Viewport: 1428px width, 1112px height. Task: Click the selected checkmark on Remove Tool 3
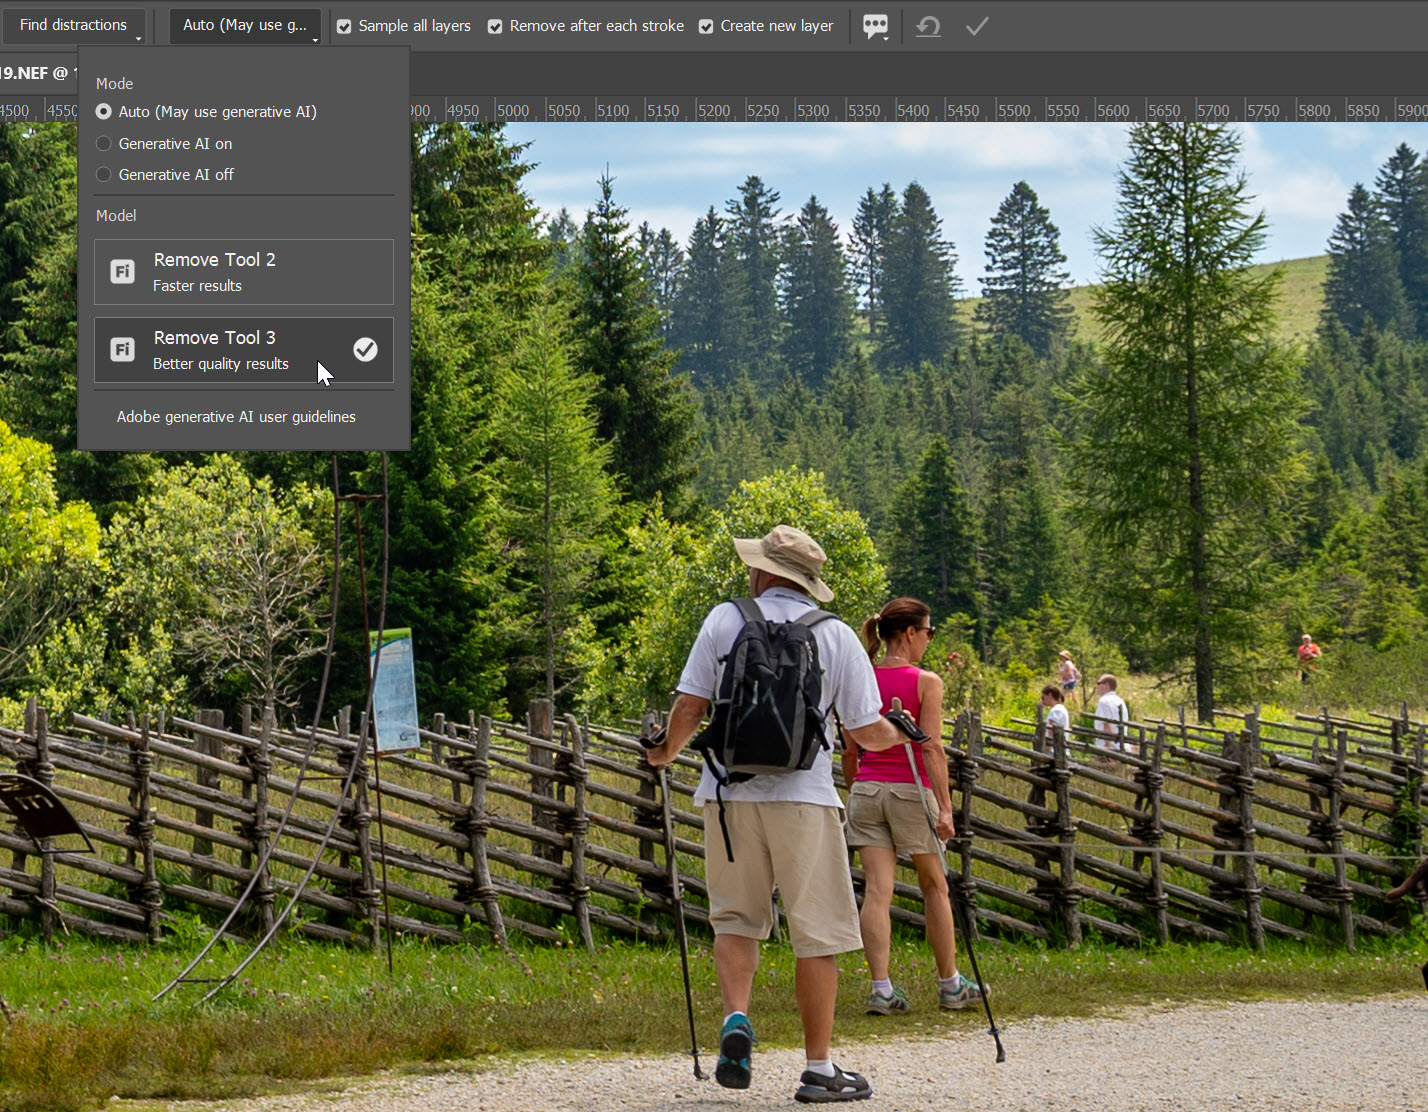pyautogui.click(x=365, y=349)
